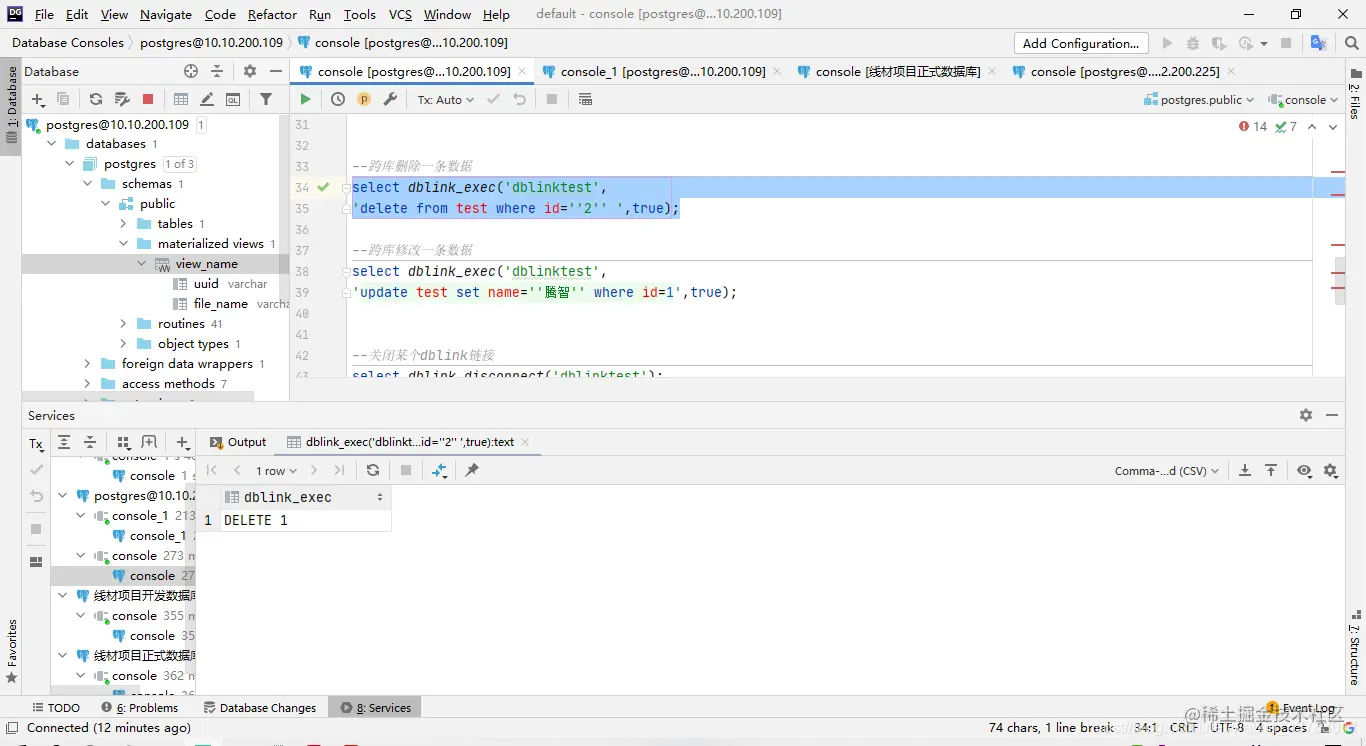Open result grid settings gear
This screenshot has height=746, width=1366.
(x=1331, y=470)
